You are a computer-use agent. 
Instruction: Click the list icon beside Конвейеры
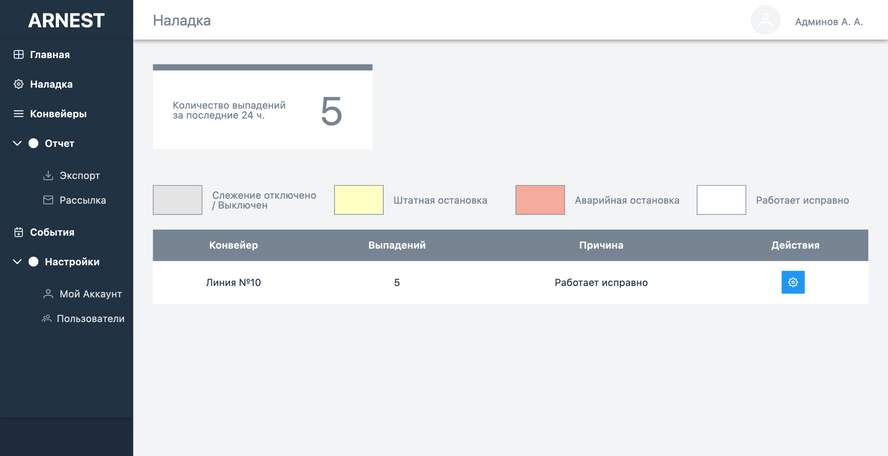point(19,114)
